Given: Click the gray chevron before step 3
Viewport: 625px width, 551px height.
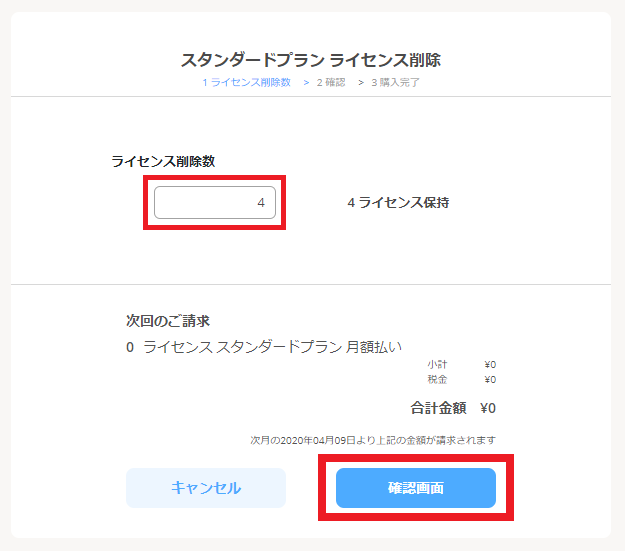Looking at the screenshot, I should [361, 83].
